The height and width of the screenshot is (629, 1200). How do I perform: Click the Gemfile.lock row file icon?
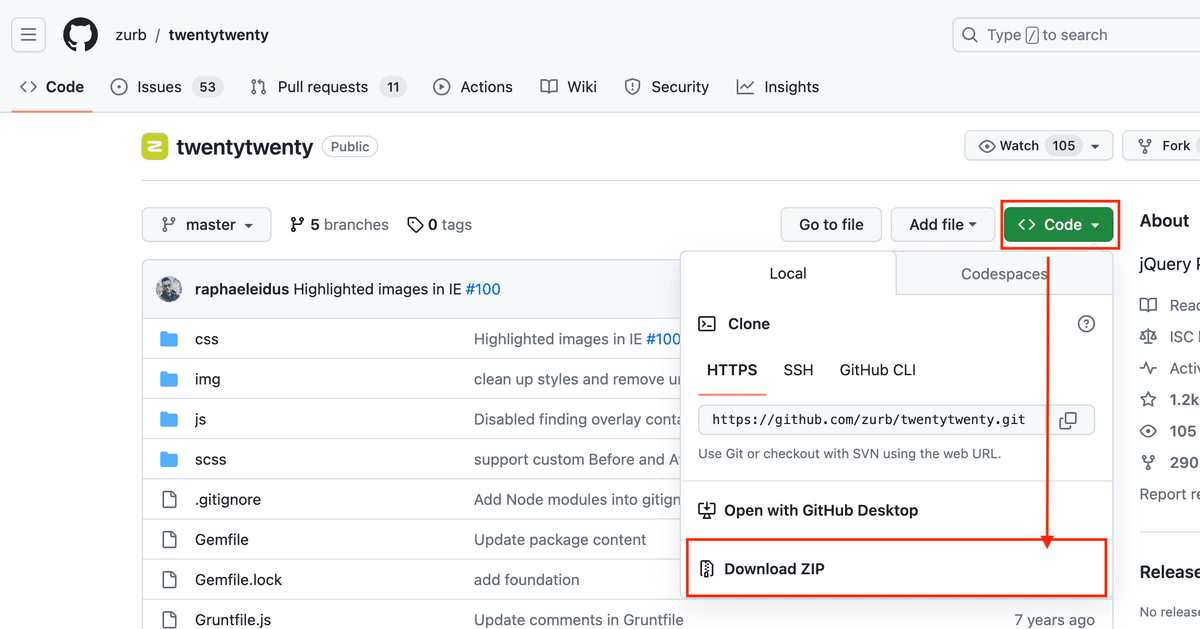coord(169,579)
